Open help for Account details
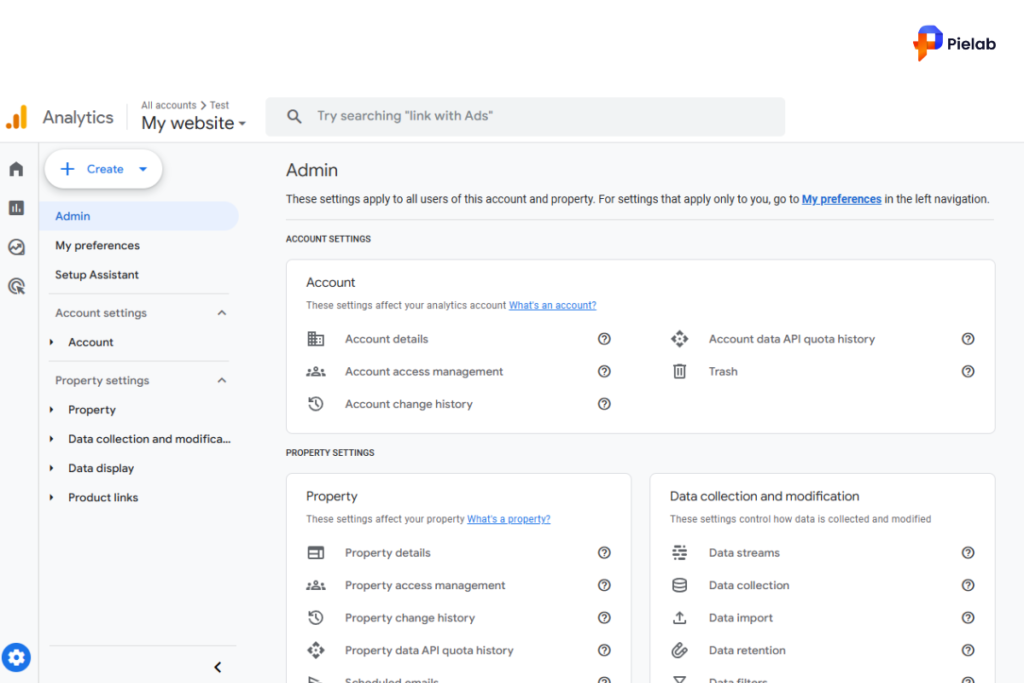1024x683 pixels. click(604, 339)
